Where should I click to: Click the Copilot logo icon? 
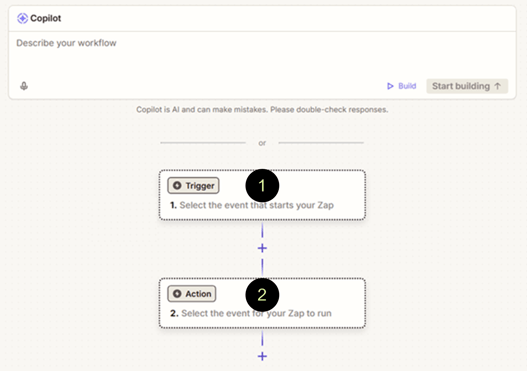coord(23,18)
